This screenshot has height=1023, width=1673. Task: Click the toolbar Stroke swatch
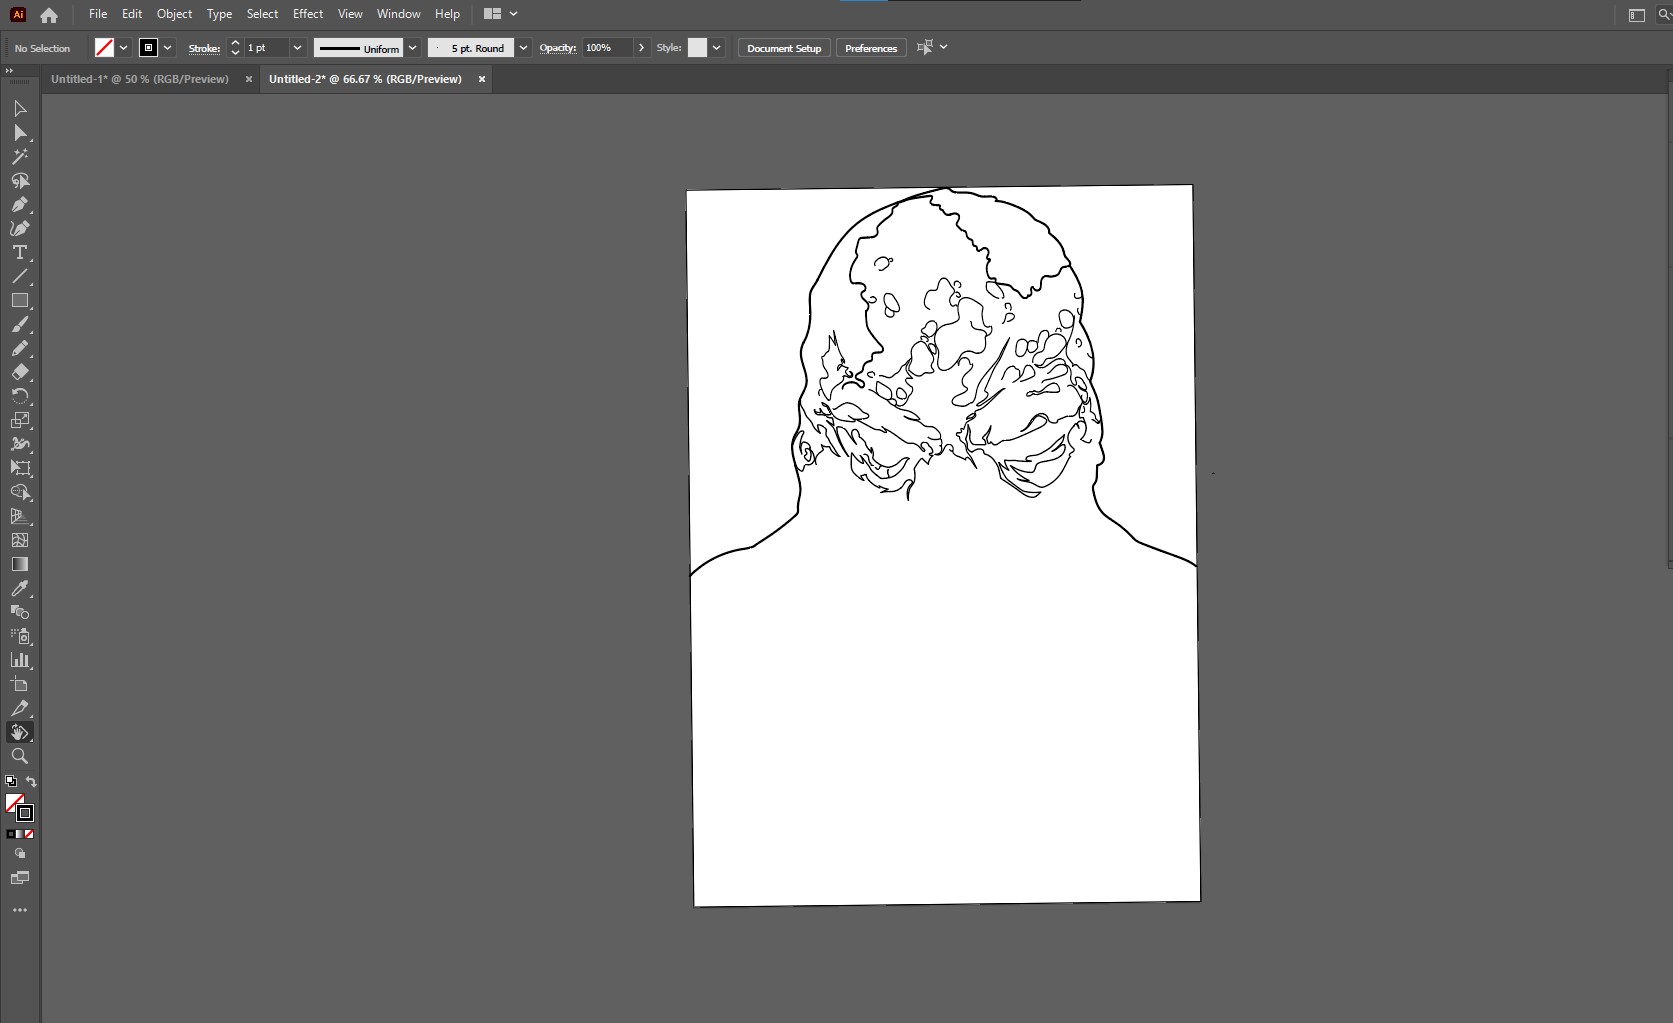[x=25, y=813]
